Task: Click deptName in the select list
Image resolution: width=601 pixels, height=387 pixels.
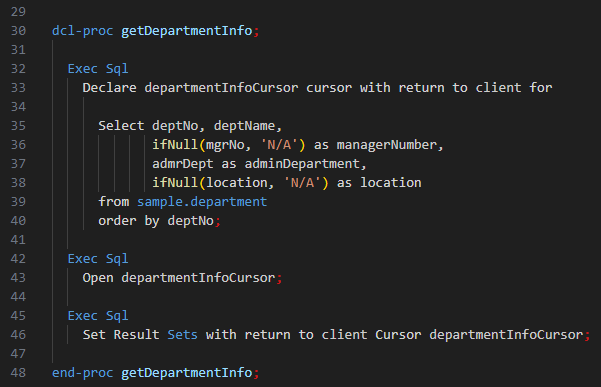Action: point(244,126)
